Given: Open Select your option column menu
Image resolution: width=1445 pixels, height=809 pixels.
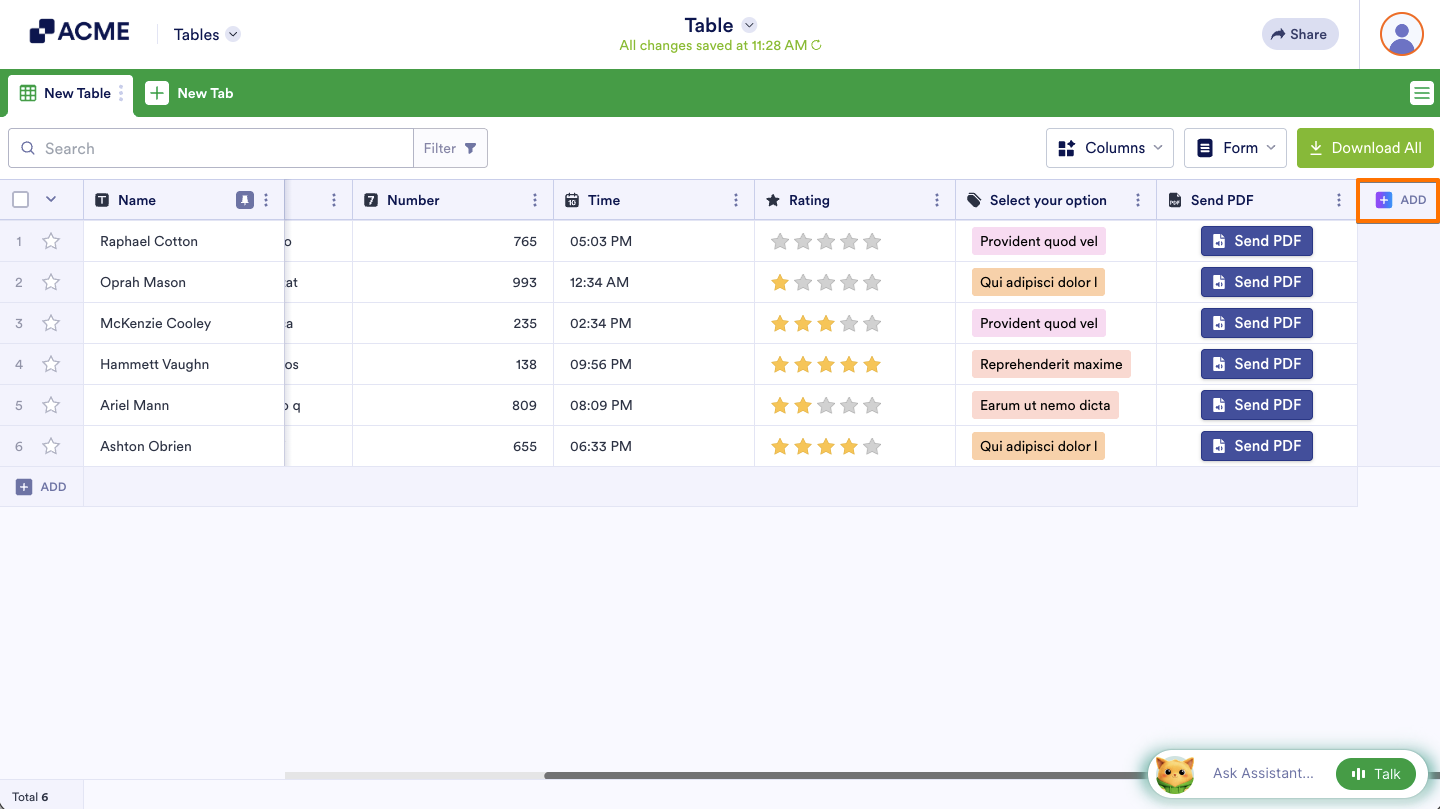Looking at the screenshot, I should 1138,200.
